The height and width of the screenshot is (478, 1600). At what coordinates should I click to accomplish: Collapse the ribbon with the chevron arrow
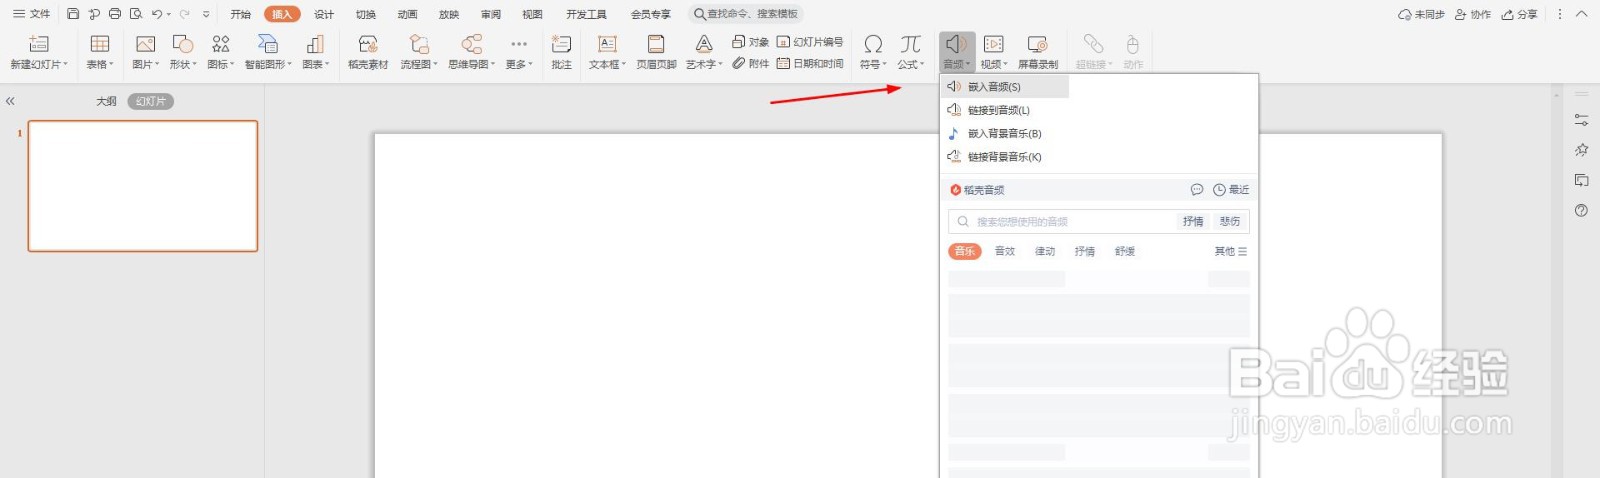pos(1581,14)
